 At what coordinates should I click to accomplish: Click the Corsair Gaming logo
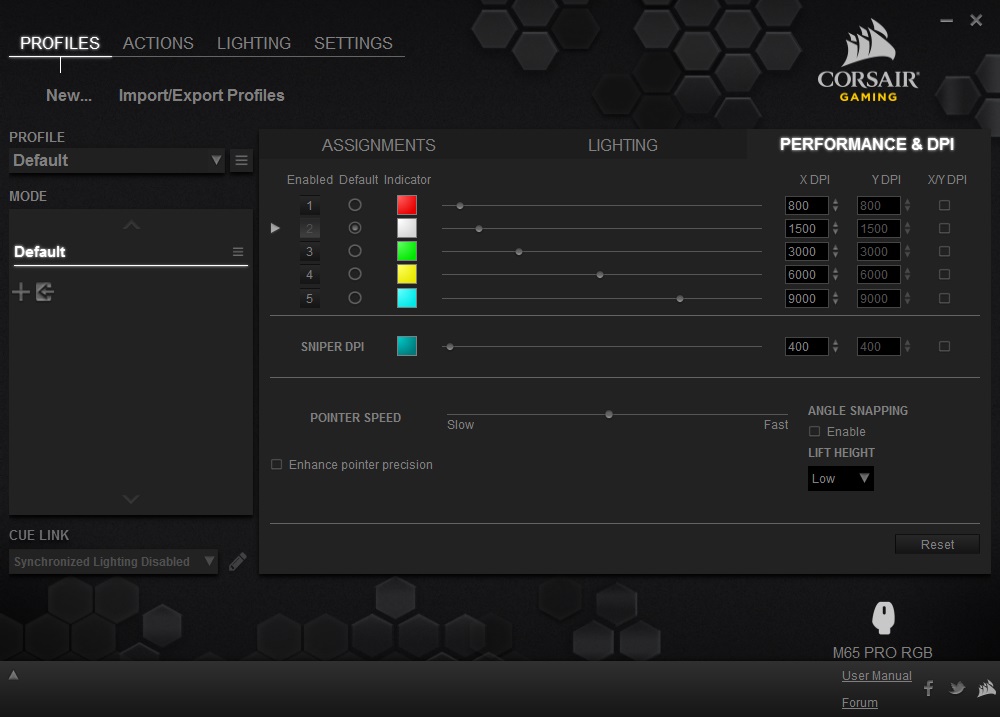[x=869, y=61]
